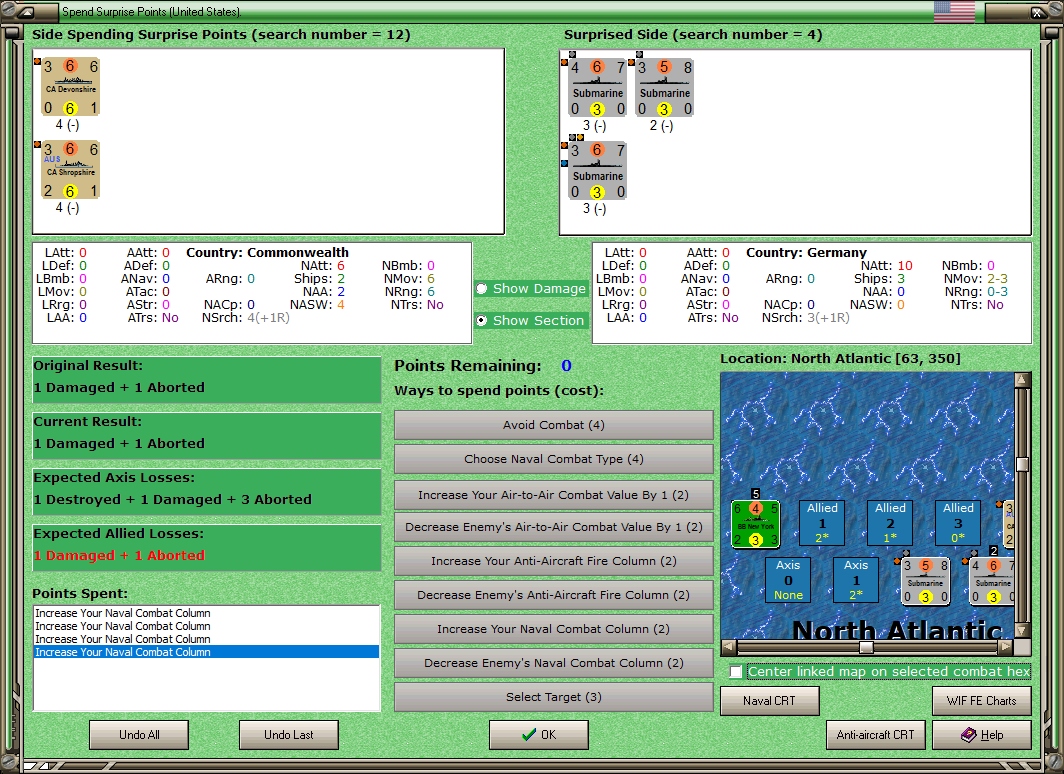
Task: Click the Axis 1 sea box
Action: click(x=856, y=580)
